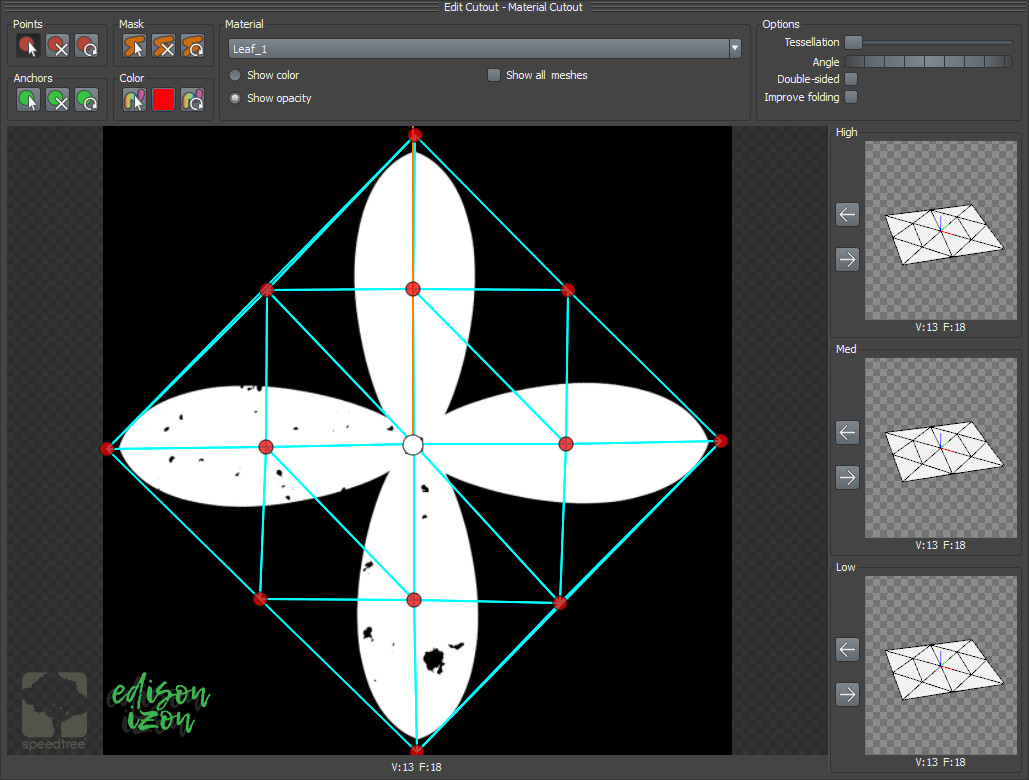
Task: Enable the Show all meshes checkbox
Action: [493, 74]
